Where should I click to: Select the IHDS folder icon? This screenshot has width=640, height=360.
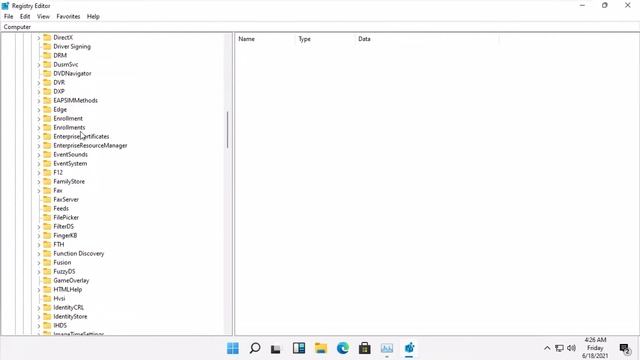point(47,325)
